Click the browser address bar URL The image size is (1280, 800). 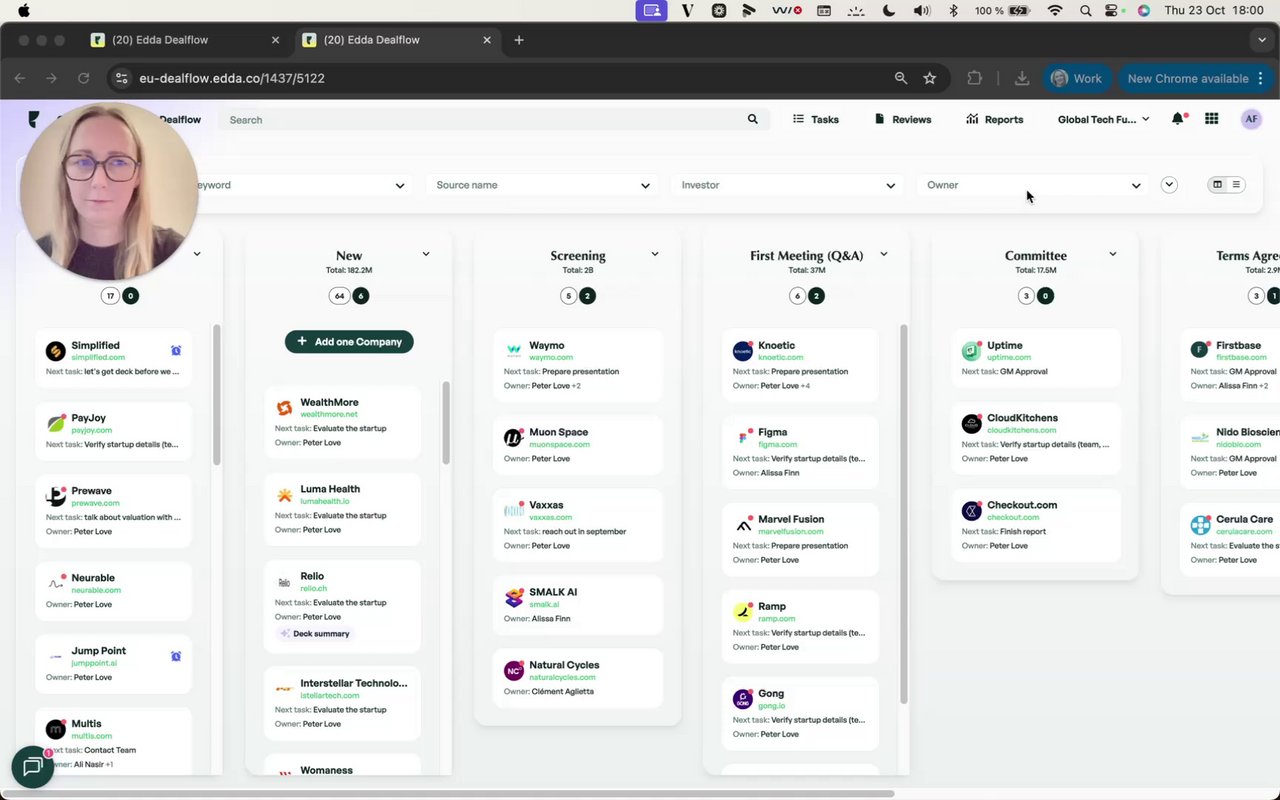coord(232,78)
